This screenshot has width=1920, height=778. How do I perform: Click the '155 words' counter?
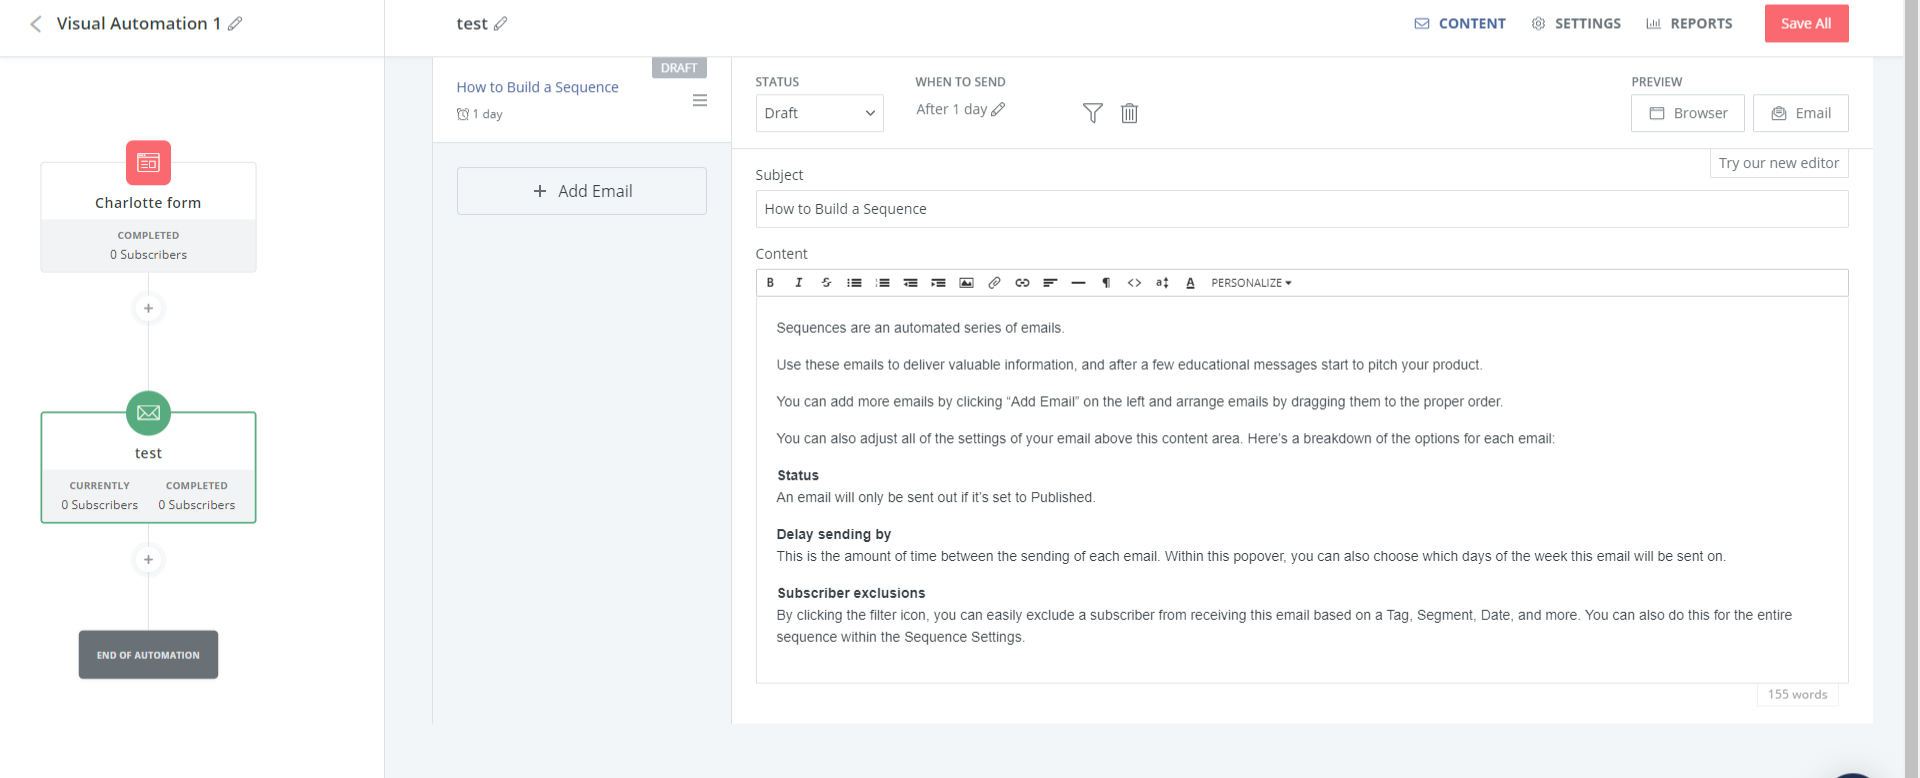tap(1797, 694)
